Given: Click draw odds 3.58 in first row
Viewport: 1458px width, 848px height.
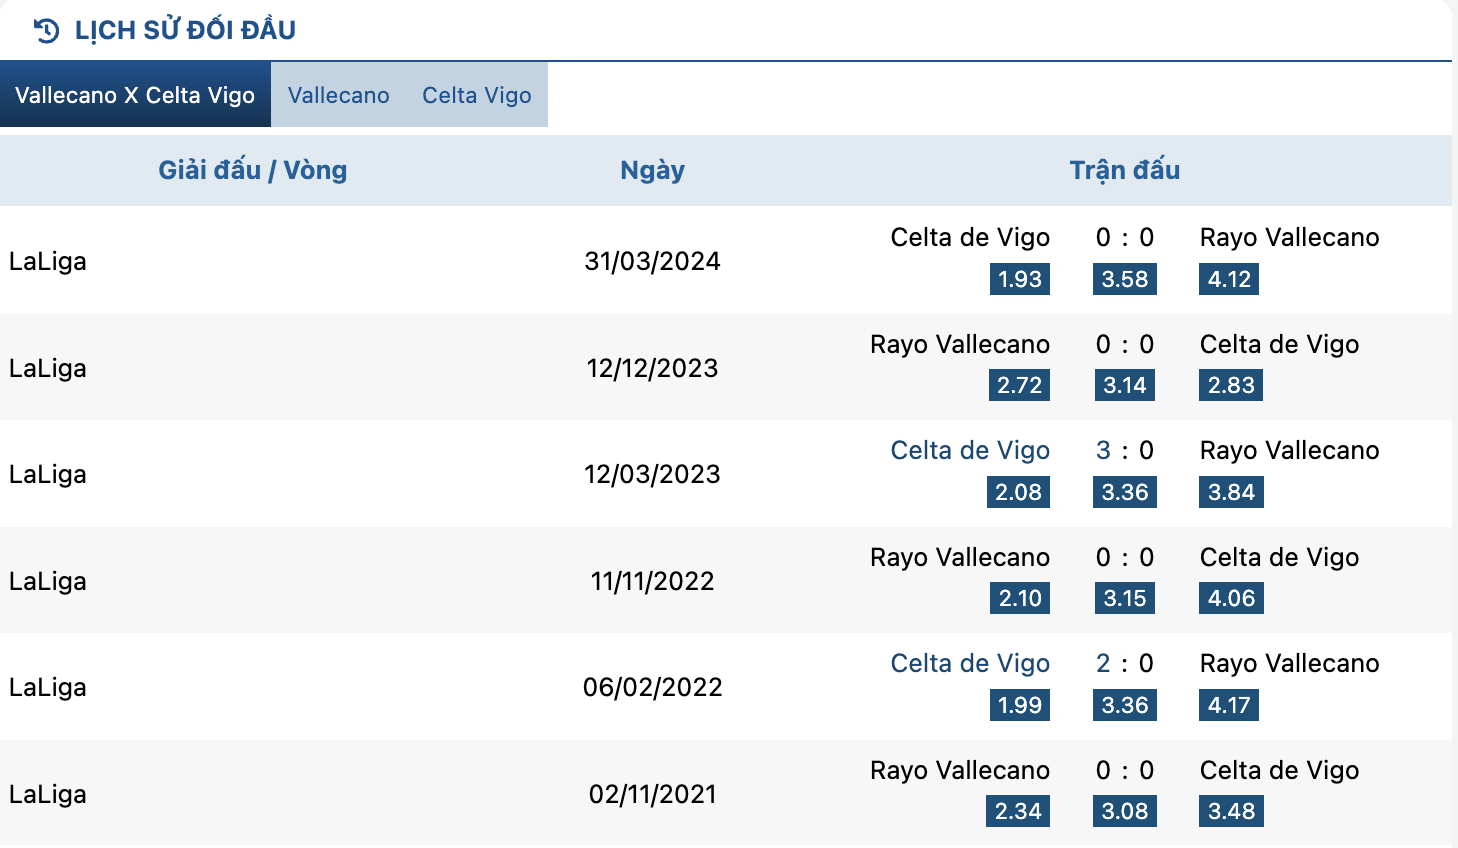Looking at the screenshot, I should [x=1125, y=279].
